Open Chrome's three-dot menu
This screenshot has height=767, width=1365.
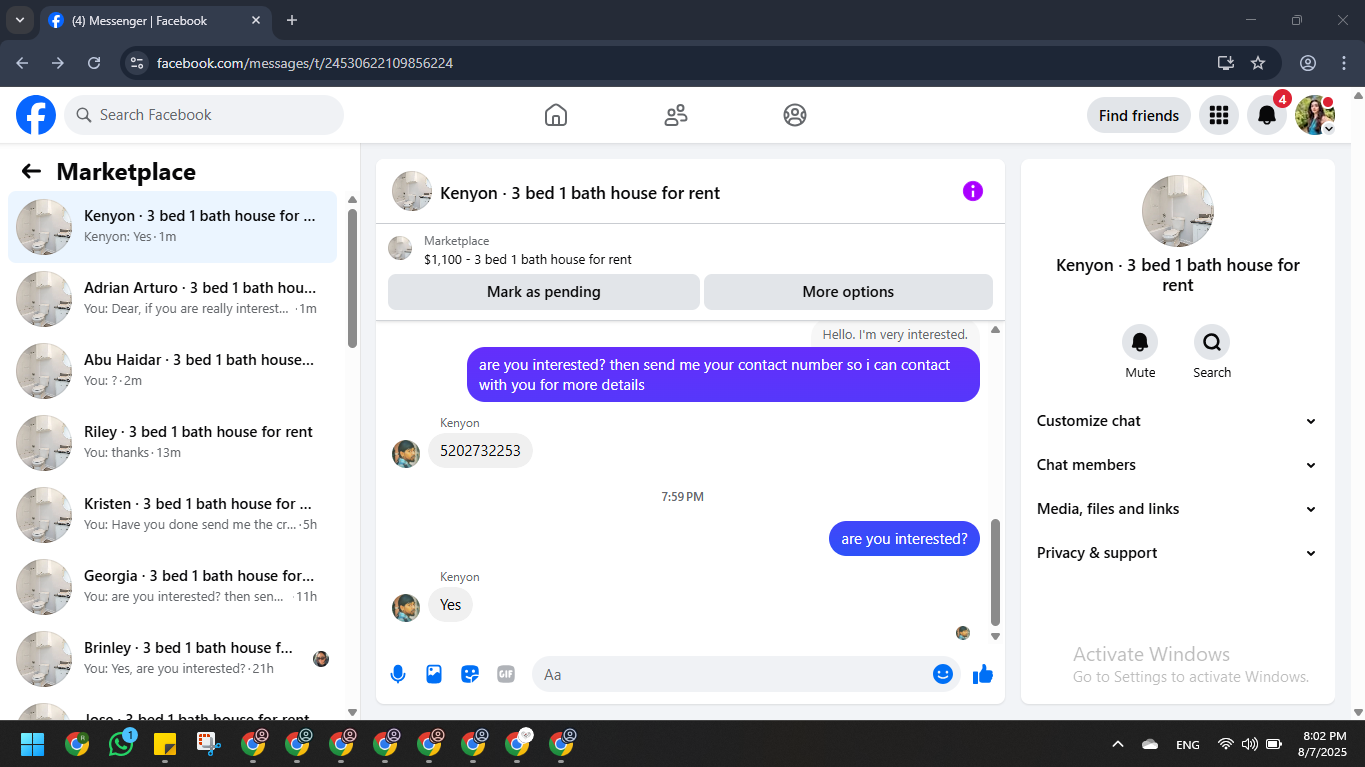coord(1344,63)
